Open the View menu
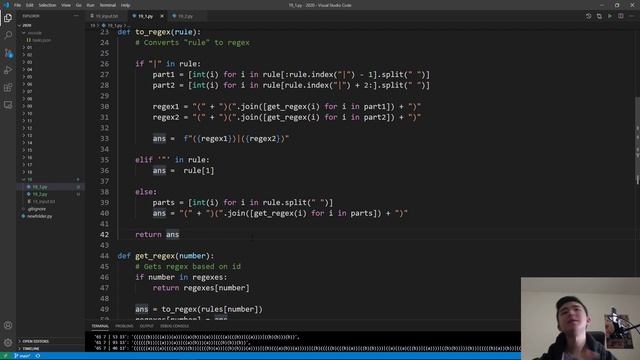 click(x=66, y=5)
